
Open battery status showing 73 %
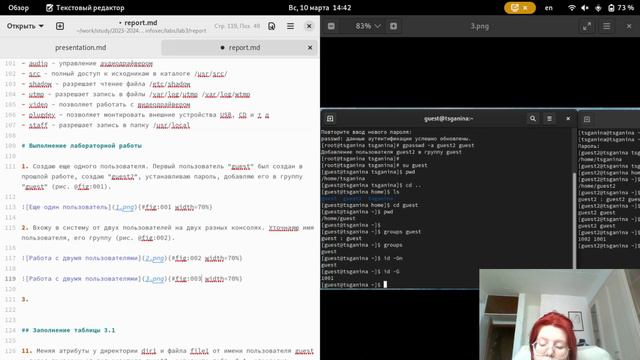click(x=620, y=8)
